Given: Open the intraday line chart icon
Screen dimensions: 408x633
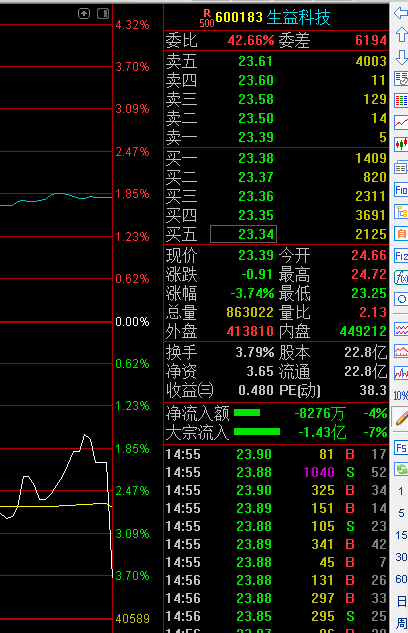Looking at the screenshot, I should click(401, 122).
